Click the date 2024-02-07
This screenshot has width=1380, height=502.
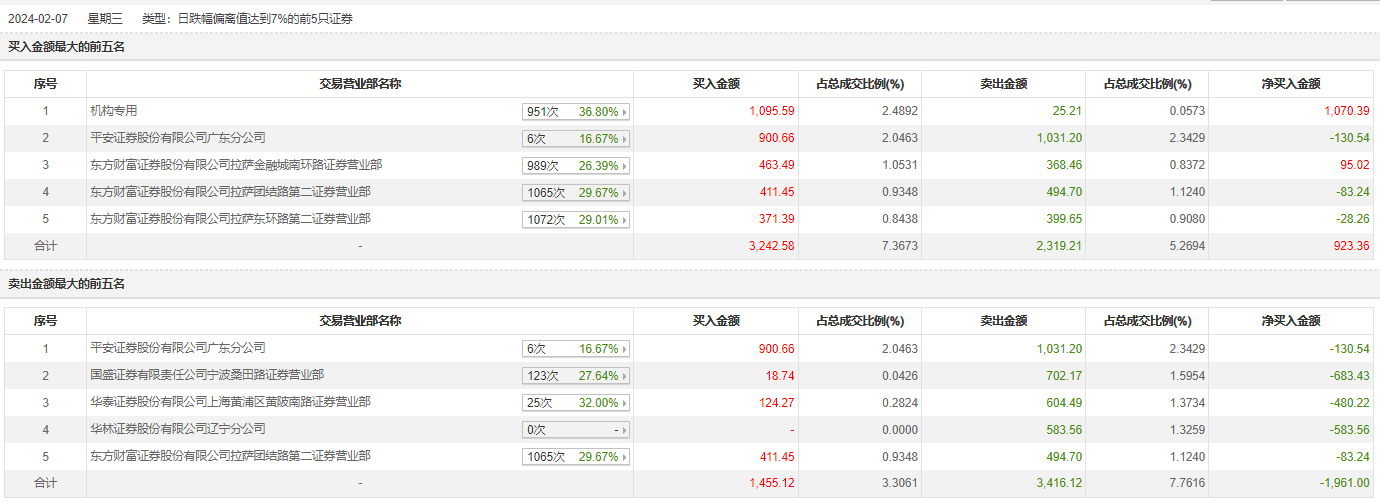tap(39, 18)
